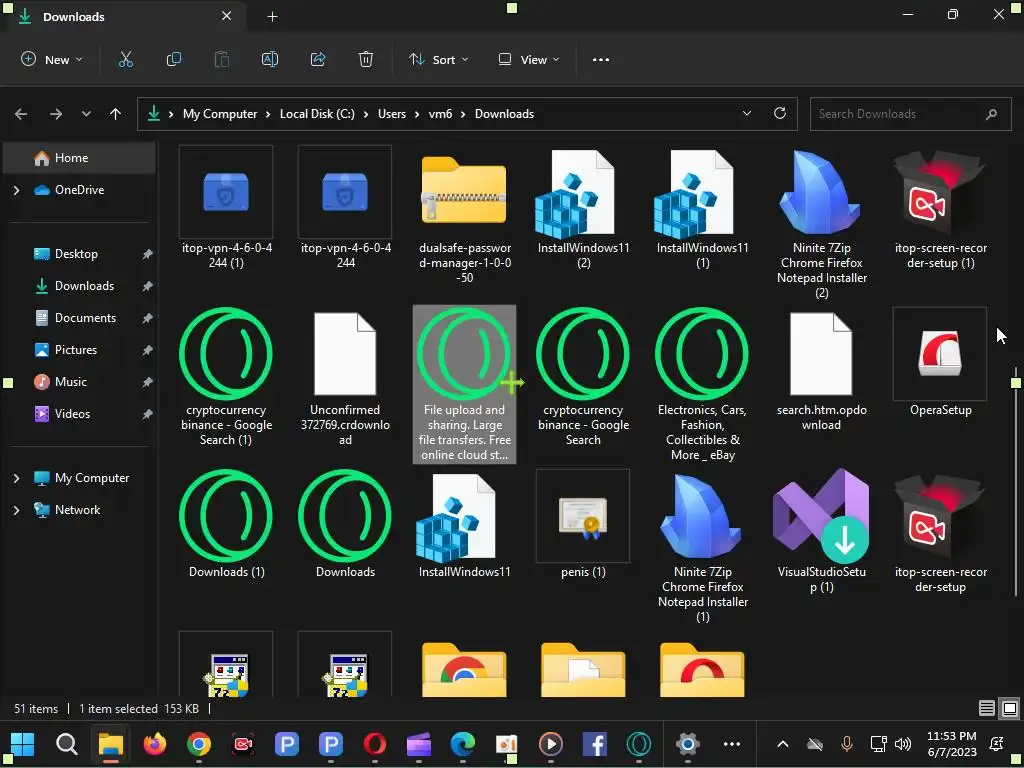Show hidden tray icons chevron
1024x768 pixels.
(x=782, y=744)
